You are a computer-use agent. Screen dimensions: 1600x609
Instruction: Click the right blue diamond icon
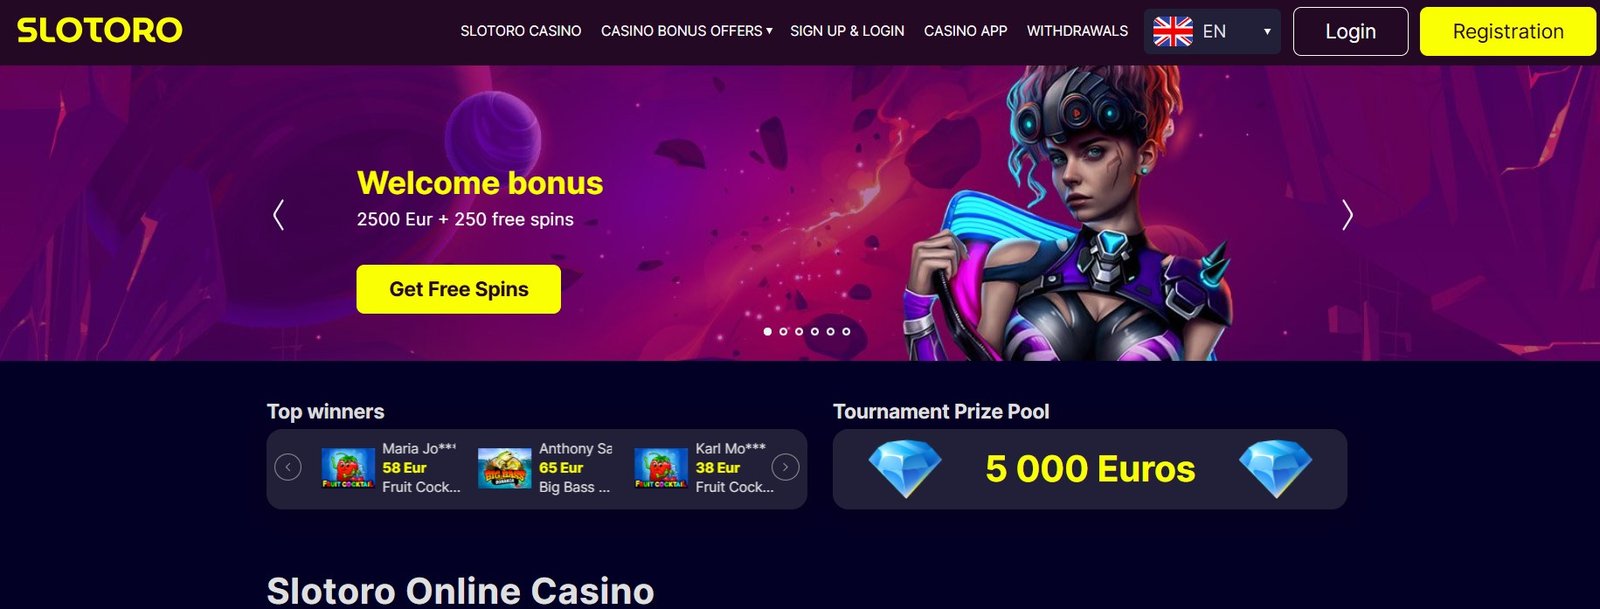pos(1275,469)
